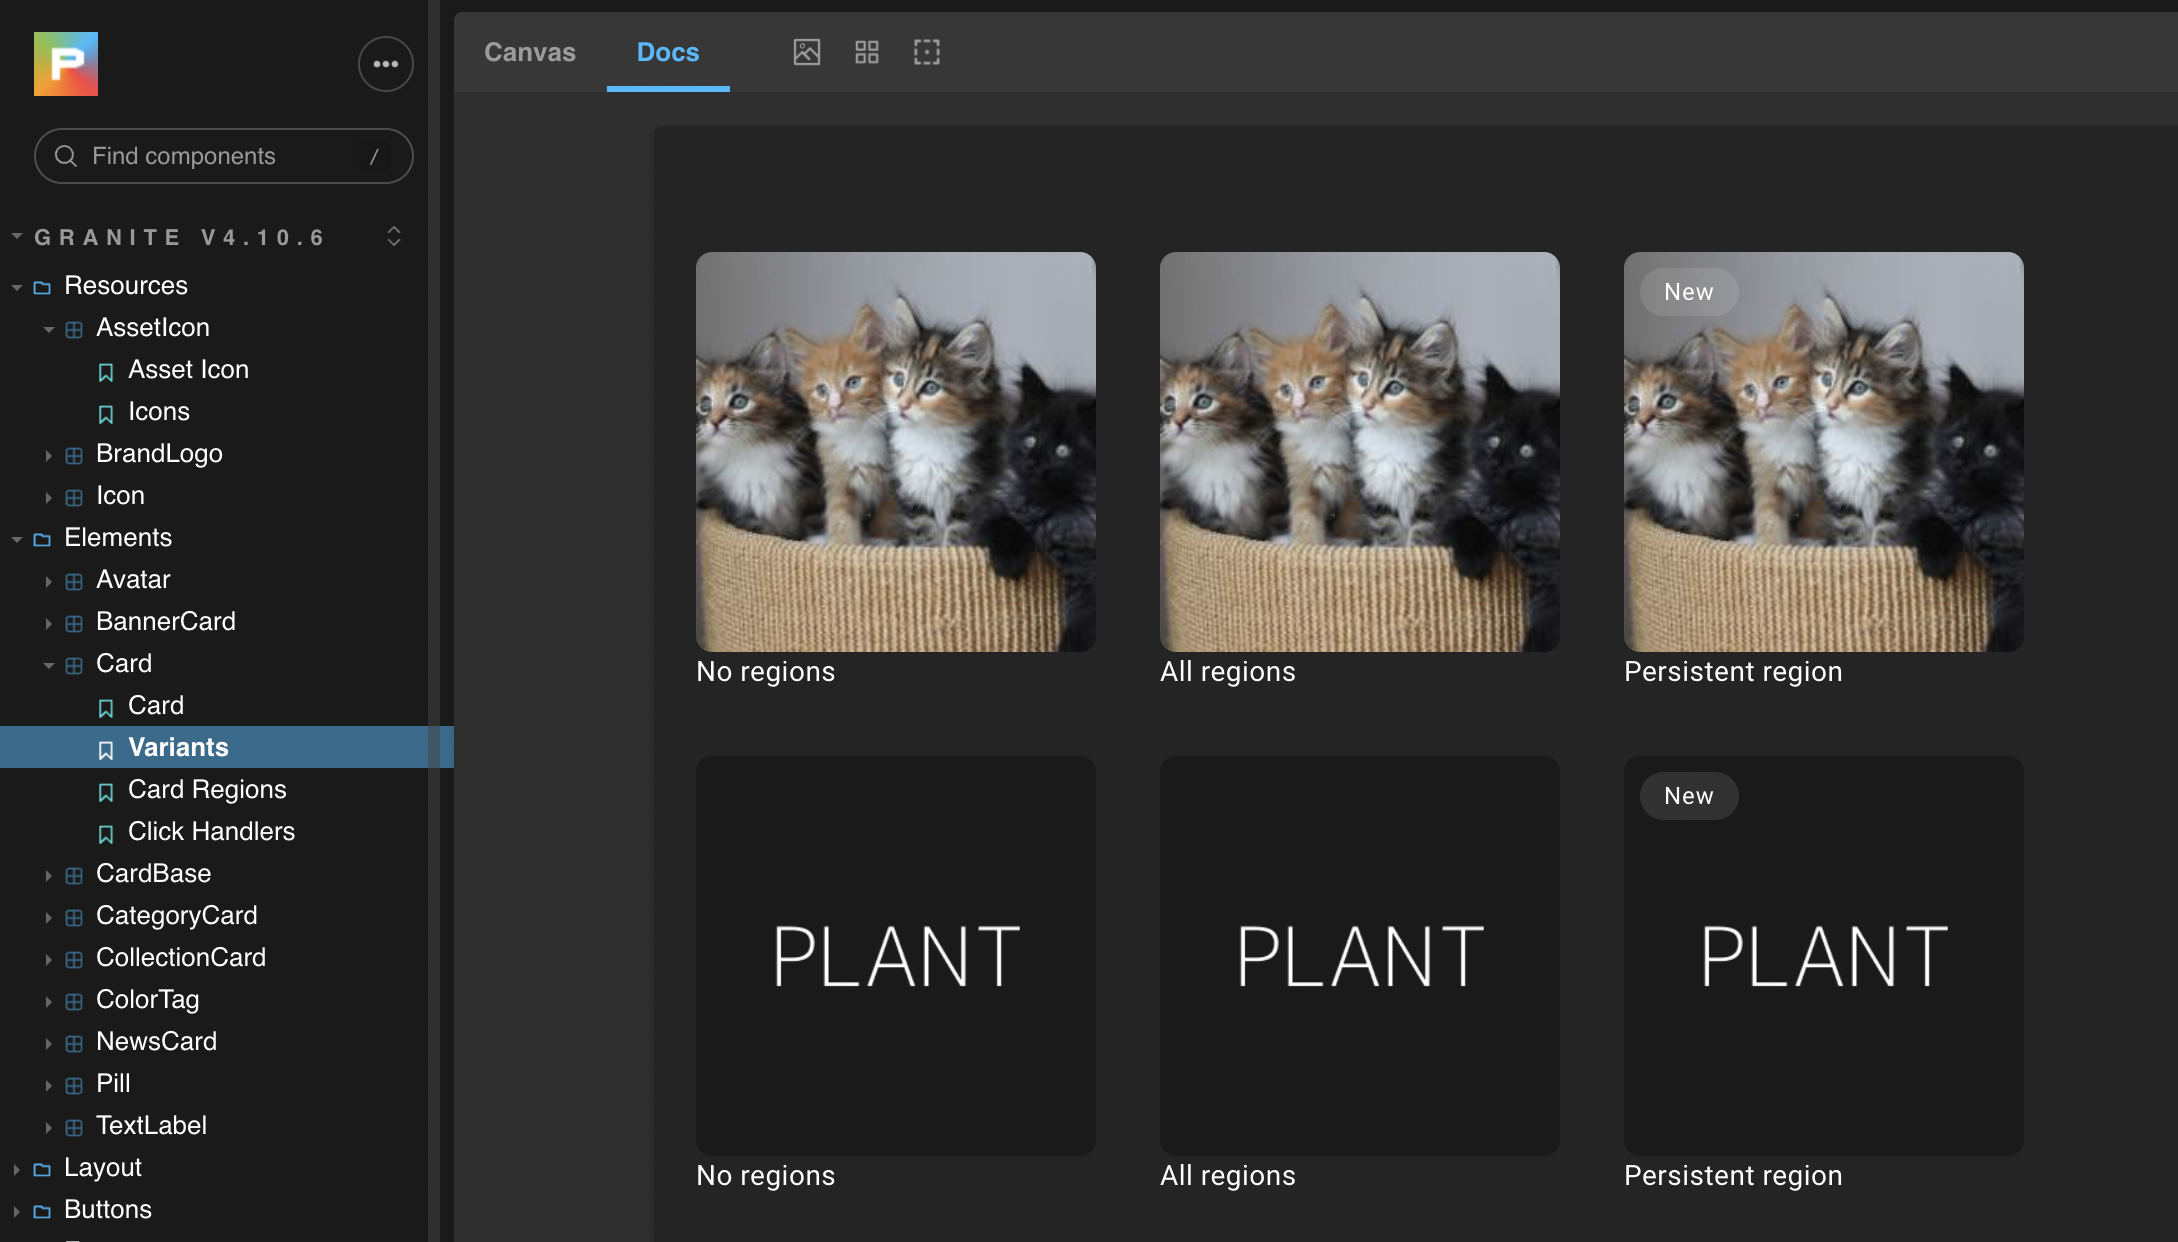Screen dimensions: 2178x1242
Task: Click the Storybook P logo
Action: [x=66, y=64]
